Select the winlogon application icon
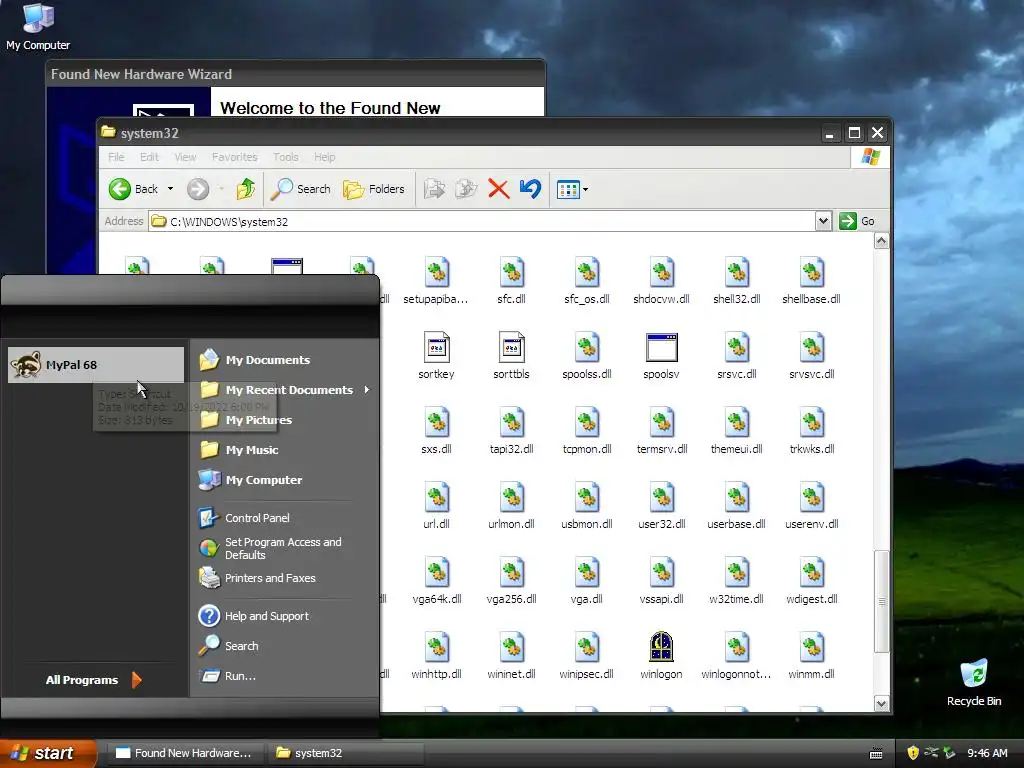This screenshot has width=1024, height=768. [x=662, y=647]
